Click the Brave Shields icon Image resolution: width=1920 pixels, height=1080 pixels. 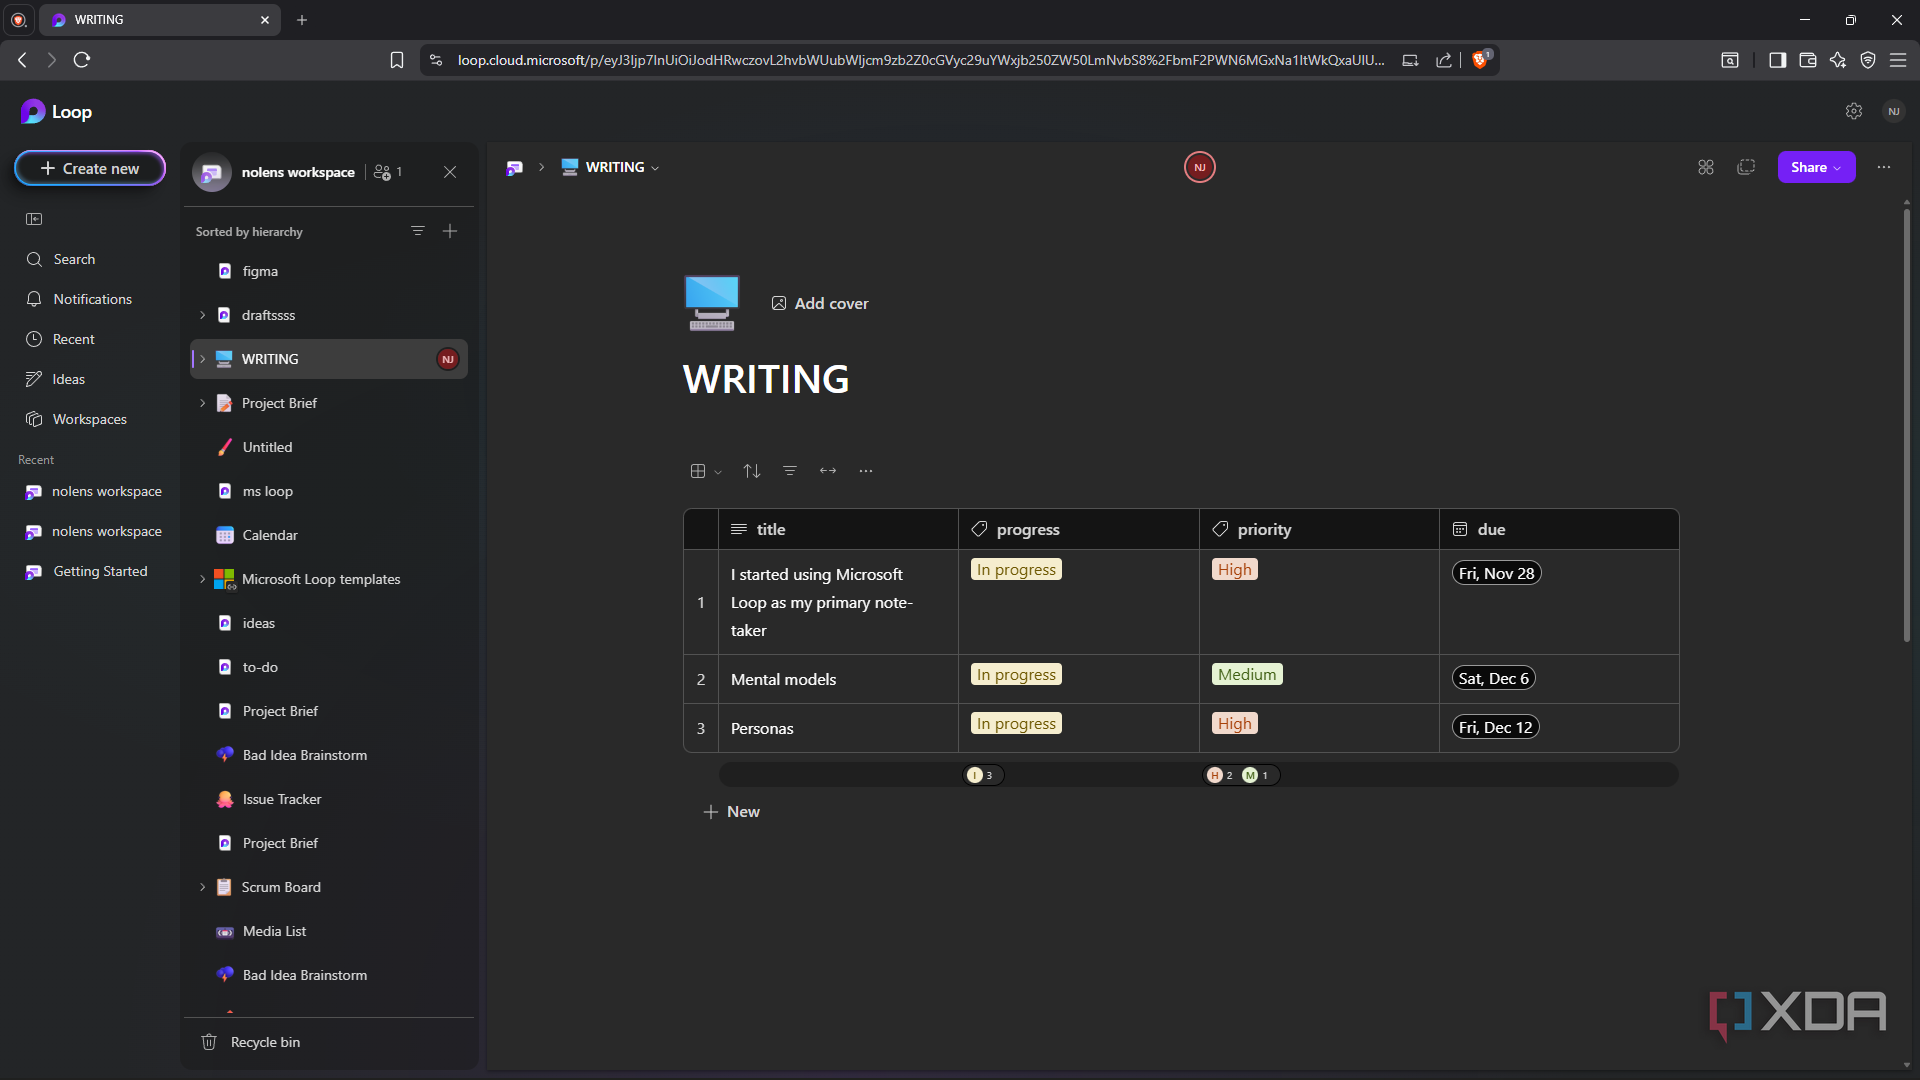coord(1481,60)
